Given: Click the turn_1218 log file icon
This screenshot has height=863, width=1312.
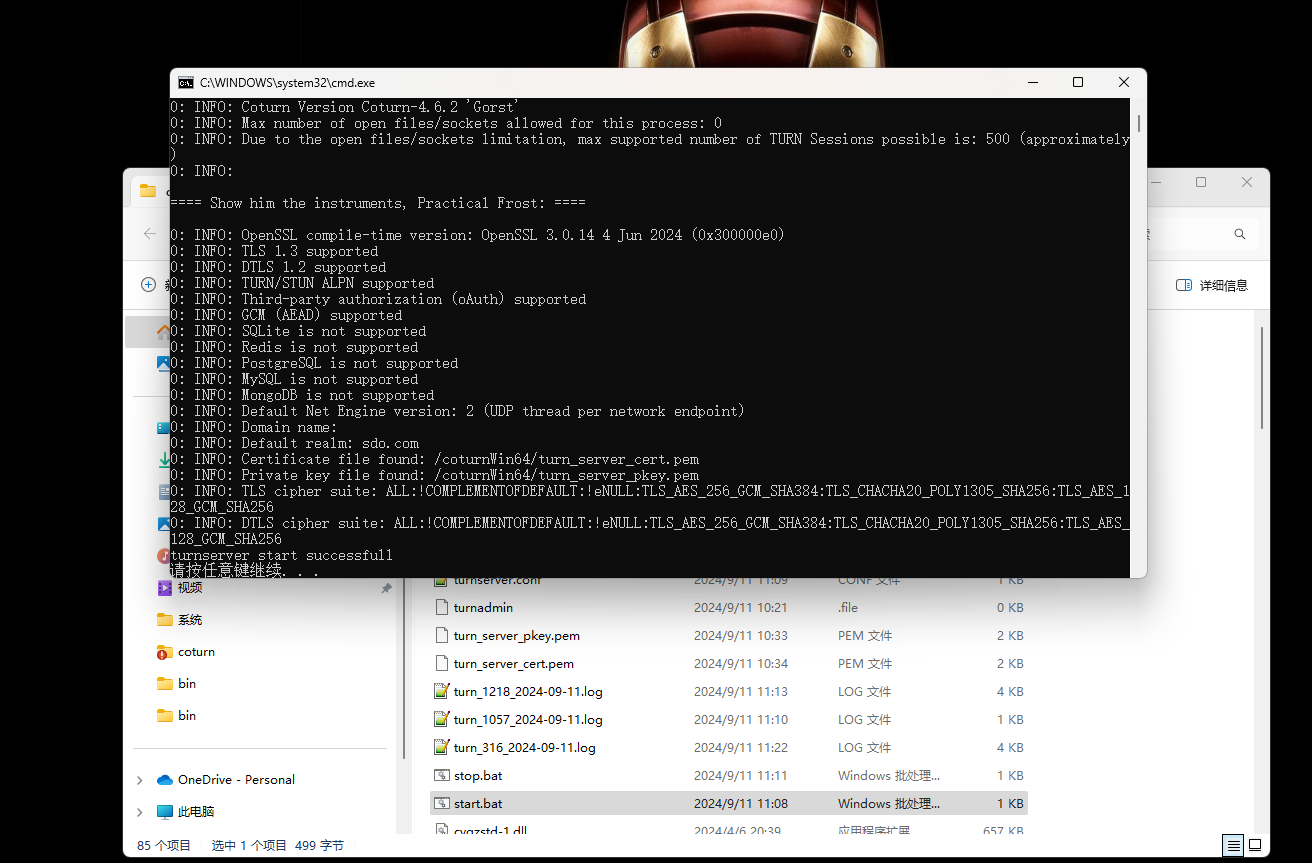Looking at the screenshot, I should point(441,692).
